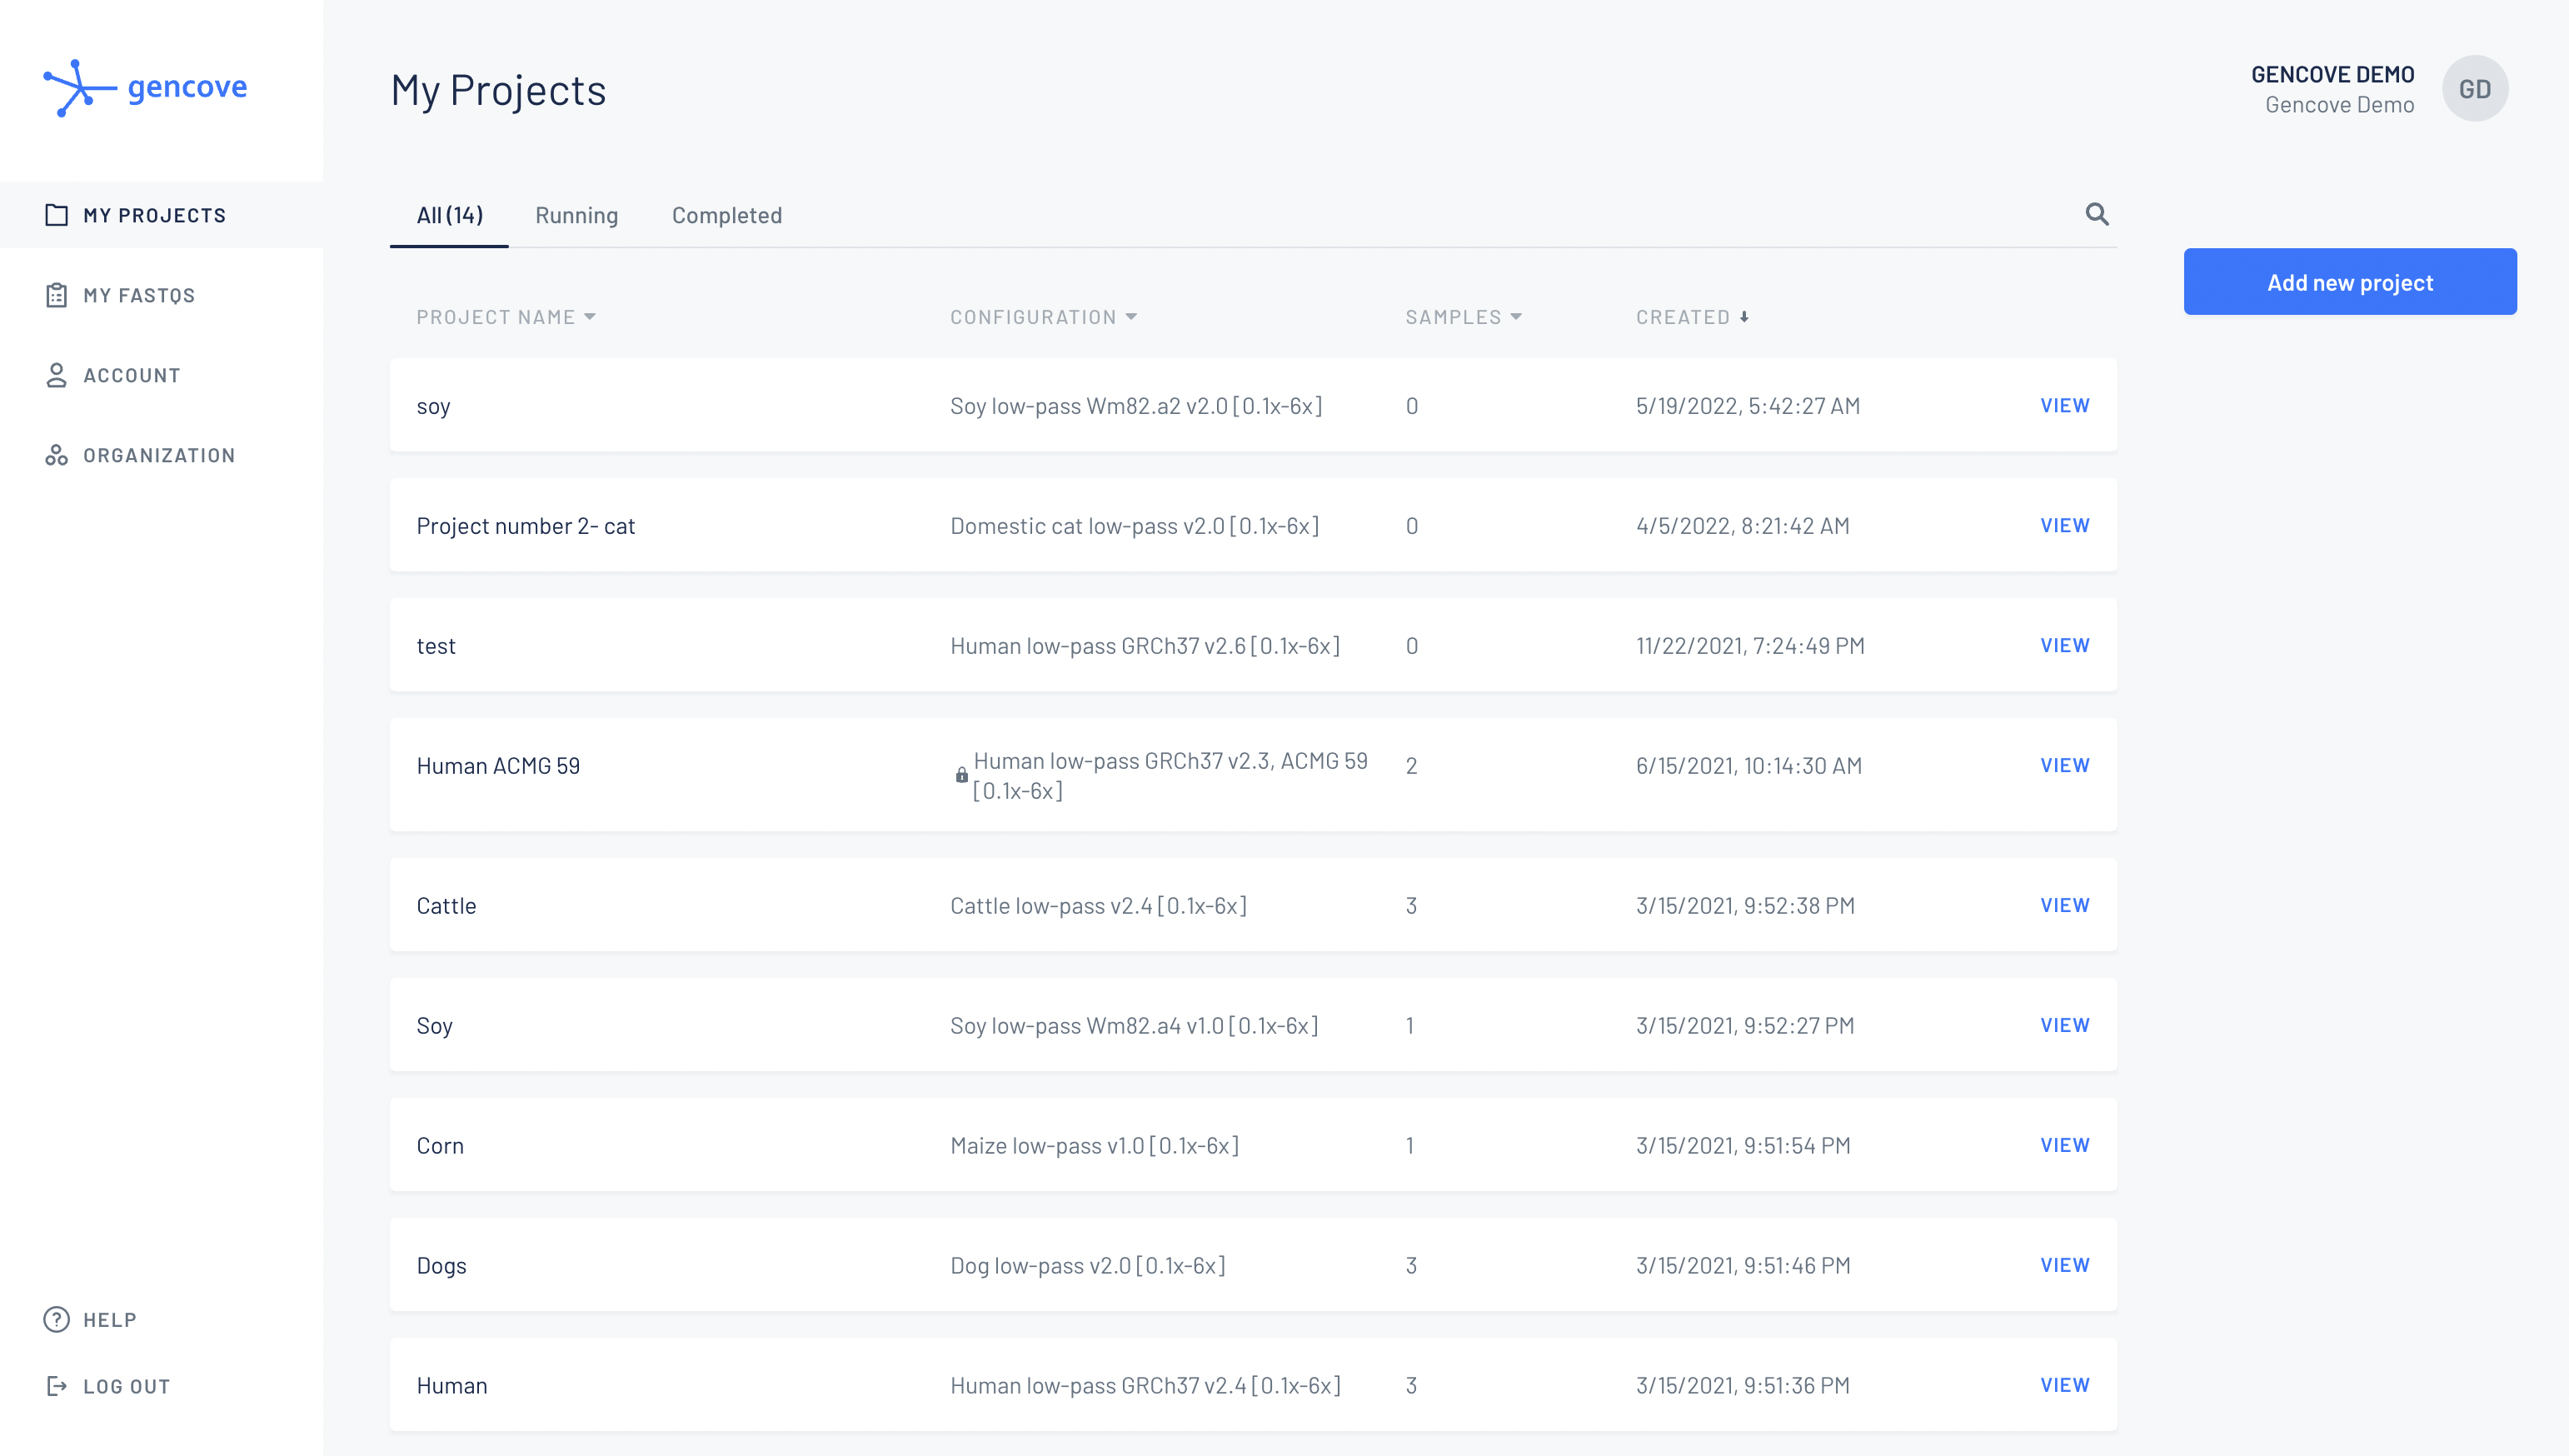The image size is (2569, 1456).
Task: Click the Corn project name
Action: click(440, 1146)
